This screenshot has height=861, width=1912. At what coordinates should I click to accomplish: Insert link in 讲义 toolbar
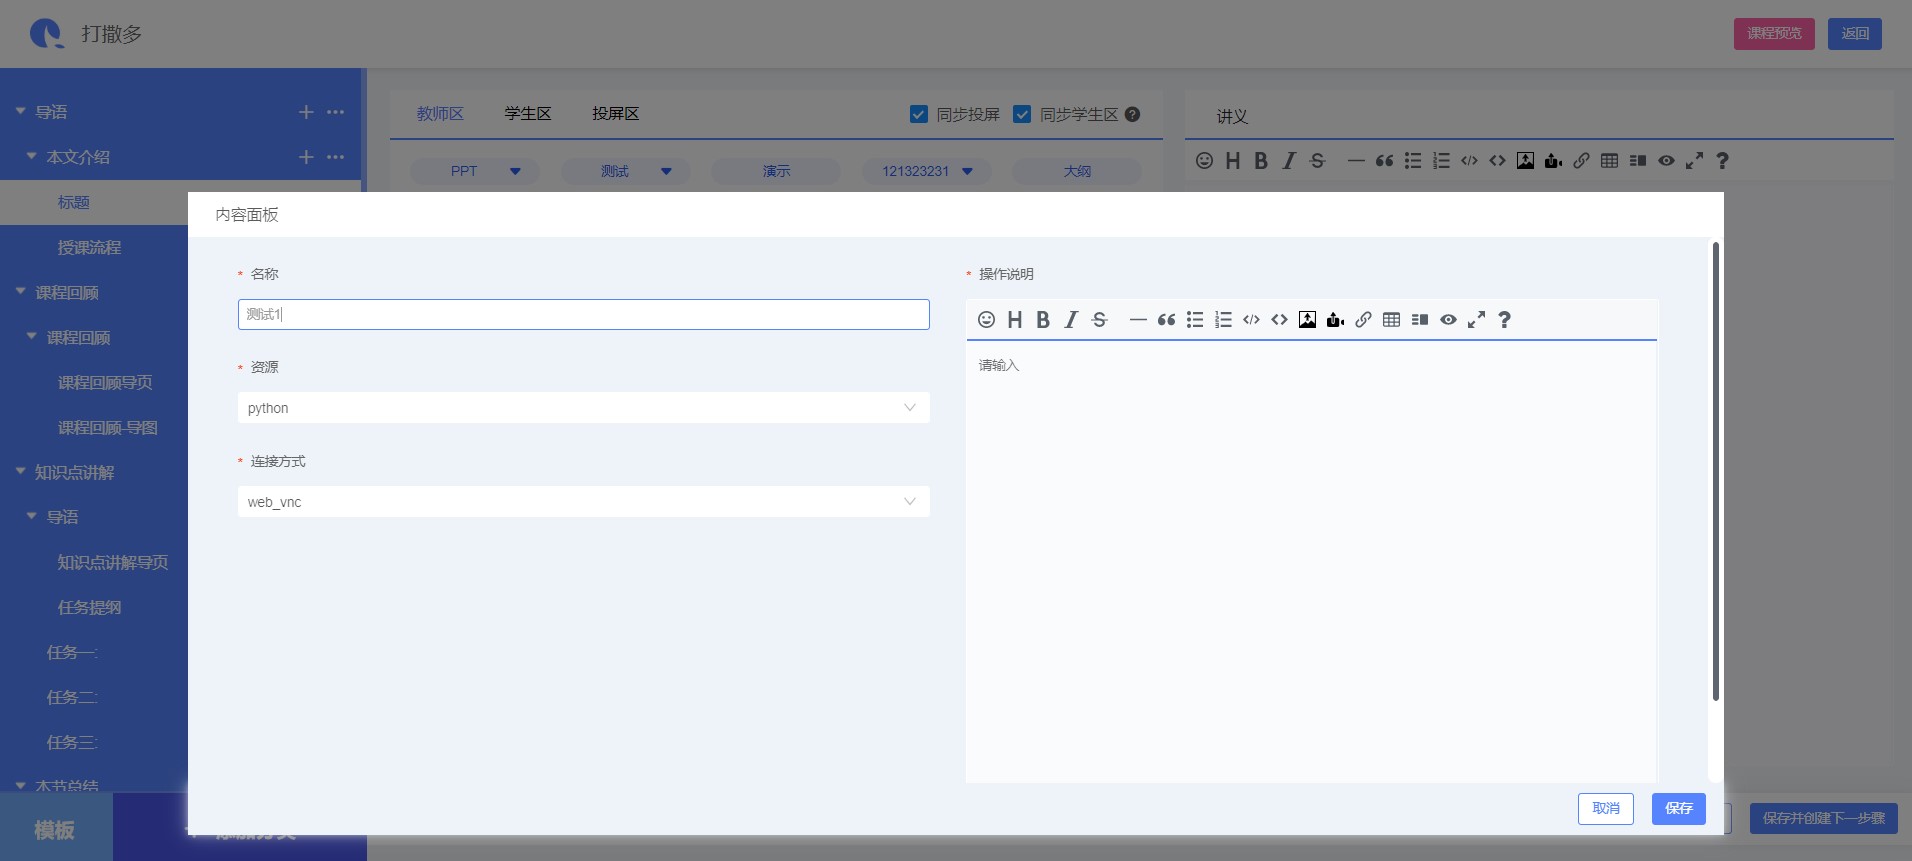1581,161
